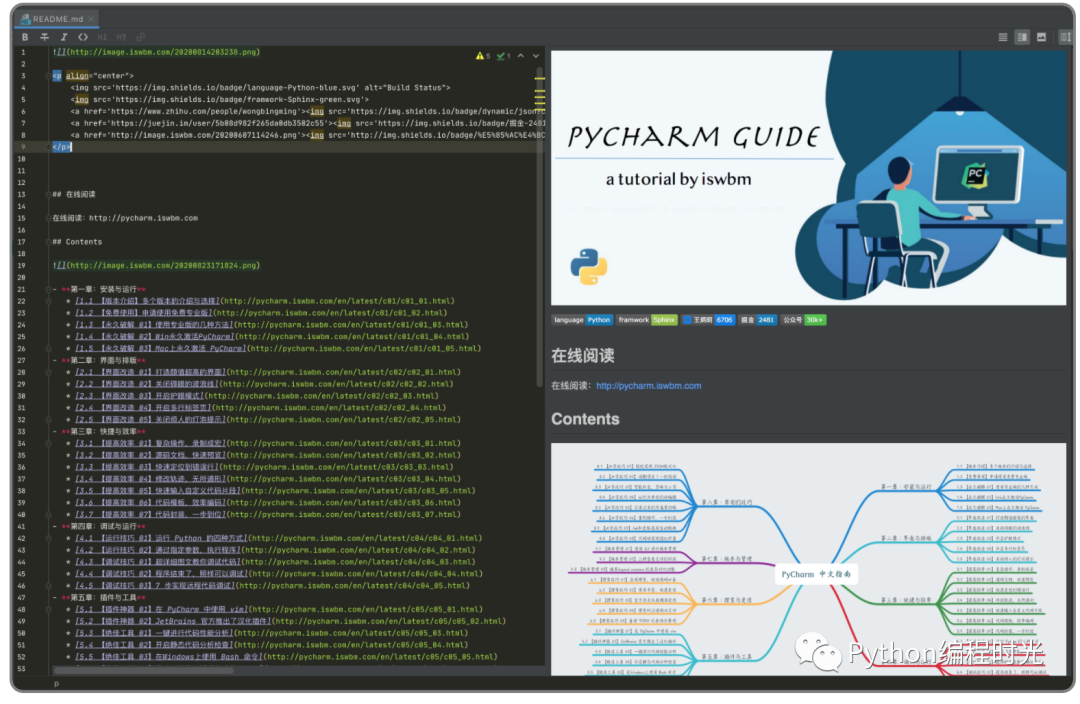Enable synchronized scrolling between editor and preview
The width and height of the screenshot is (1080, 704).
[1067, 37]
